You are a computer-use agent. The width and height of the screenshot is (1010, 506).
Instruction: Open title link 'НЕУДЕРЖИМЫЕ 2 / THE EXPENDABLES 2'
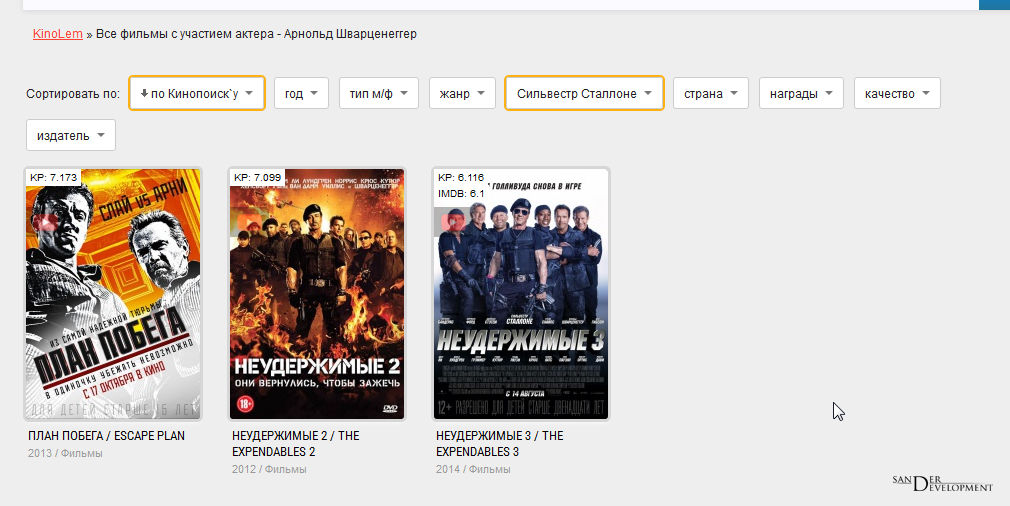(x=296, y=444)
